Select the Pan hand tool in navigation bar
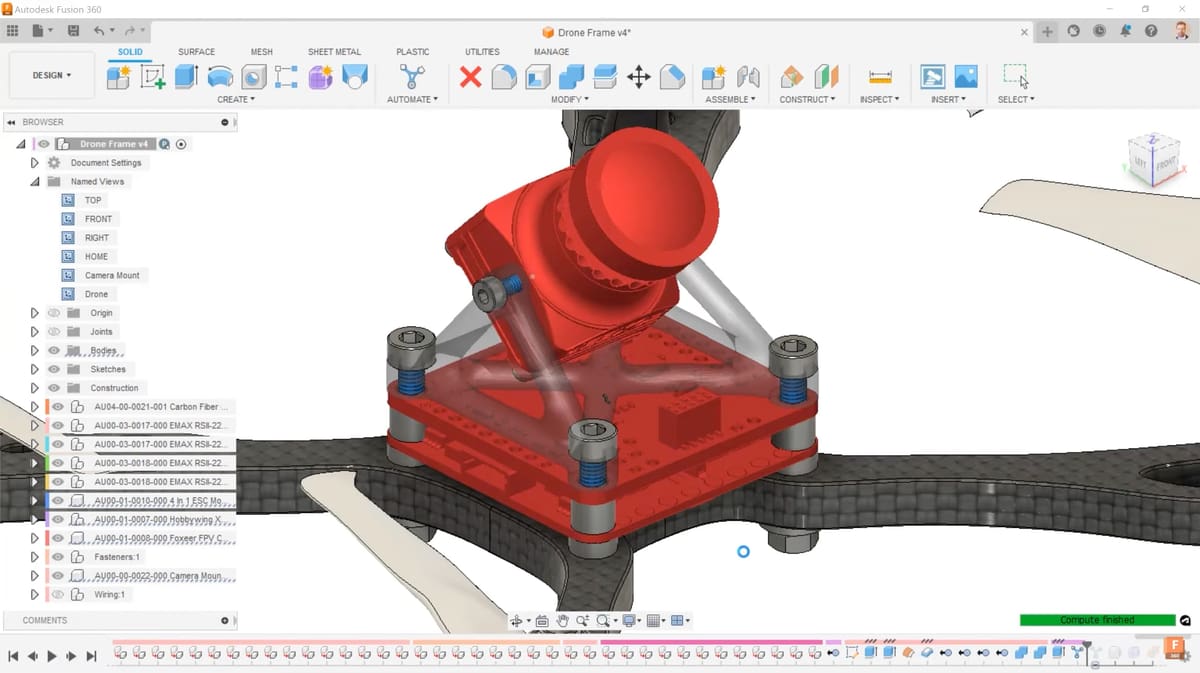 click(563, 621)
